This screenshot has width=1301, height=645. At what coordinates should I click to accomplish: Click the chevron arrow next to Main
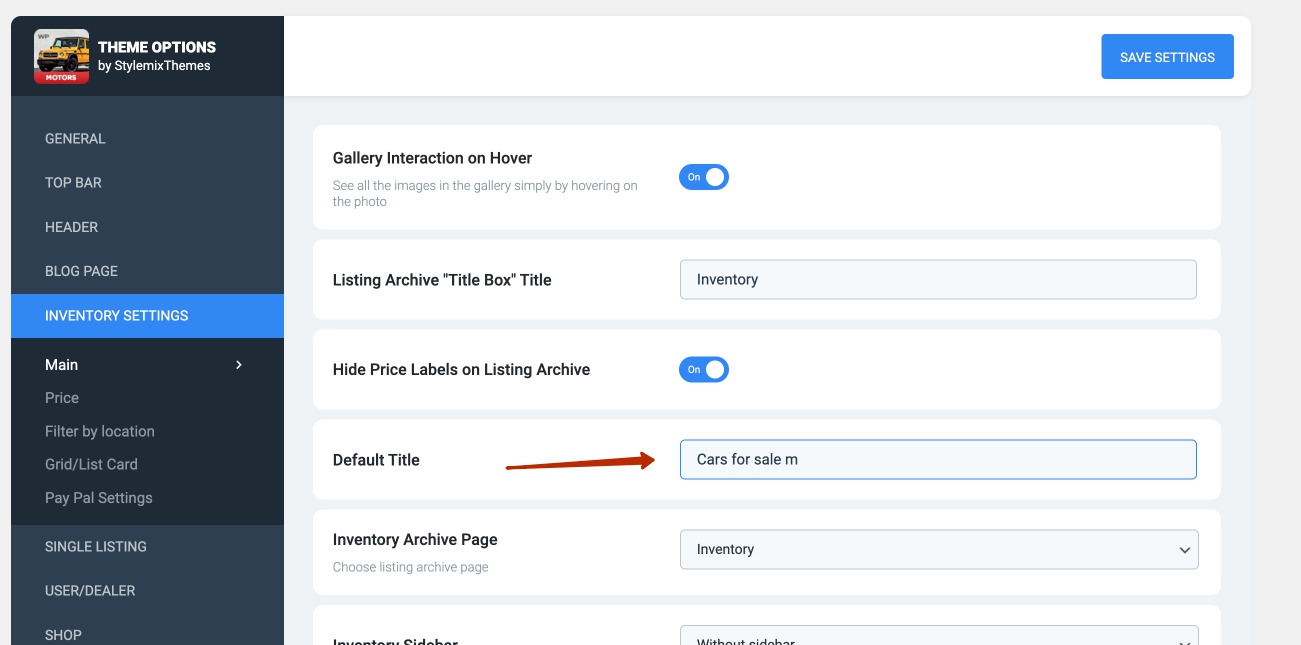(x=238, y=365)
